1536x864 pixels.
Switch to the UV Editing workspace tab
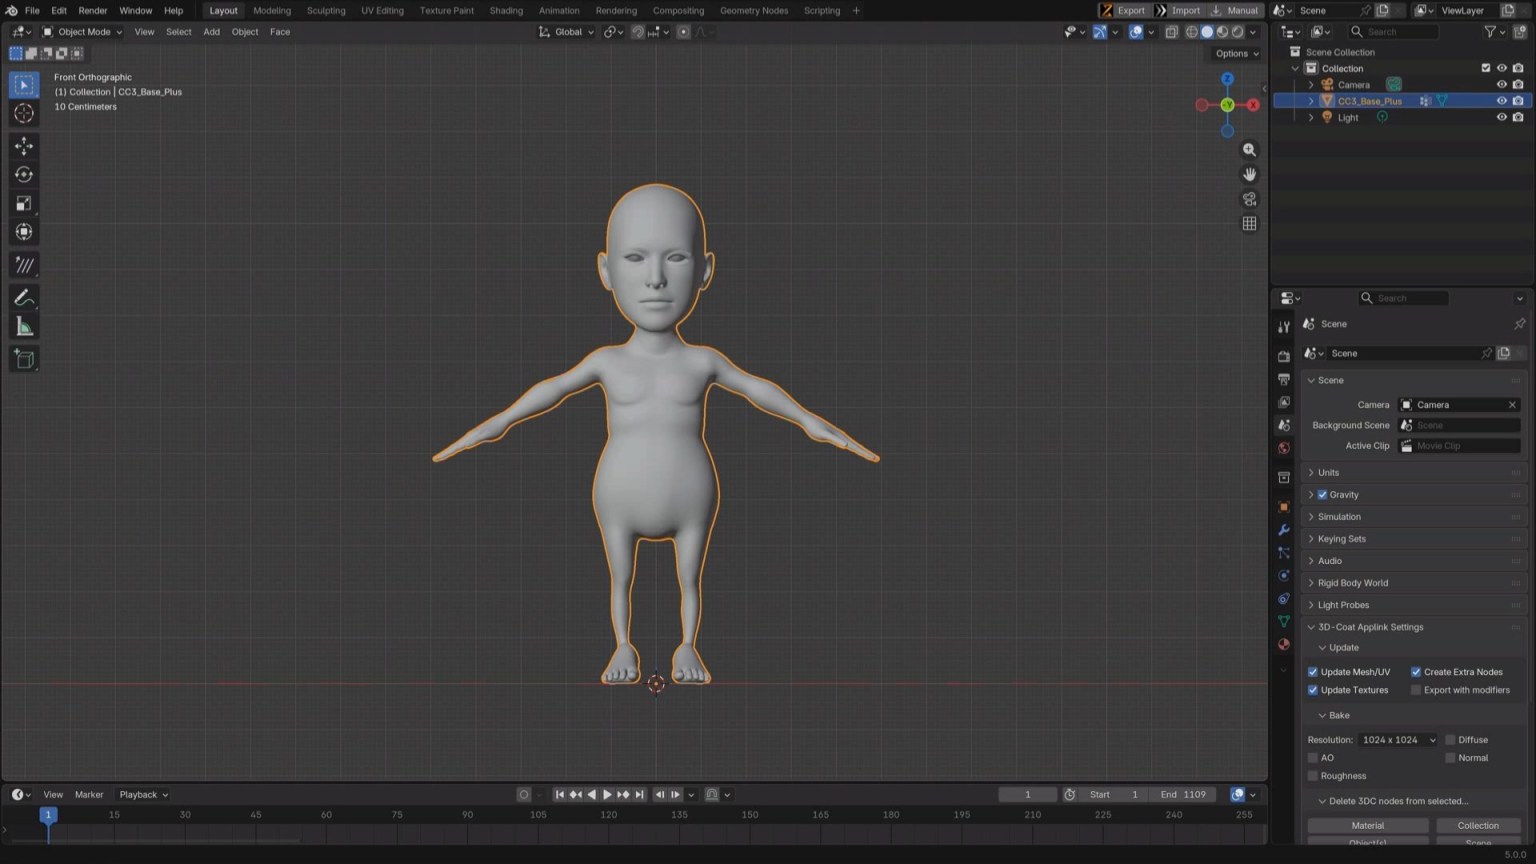(382, 10)
